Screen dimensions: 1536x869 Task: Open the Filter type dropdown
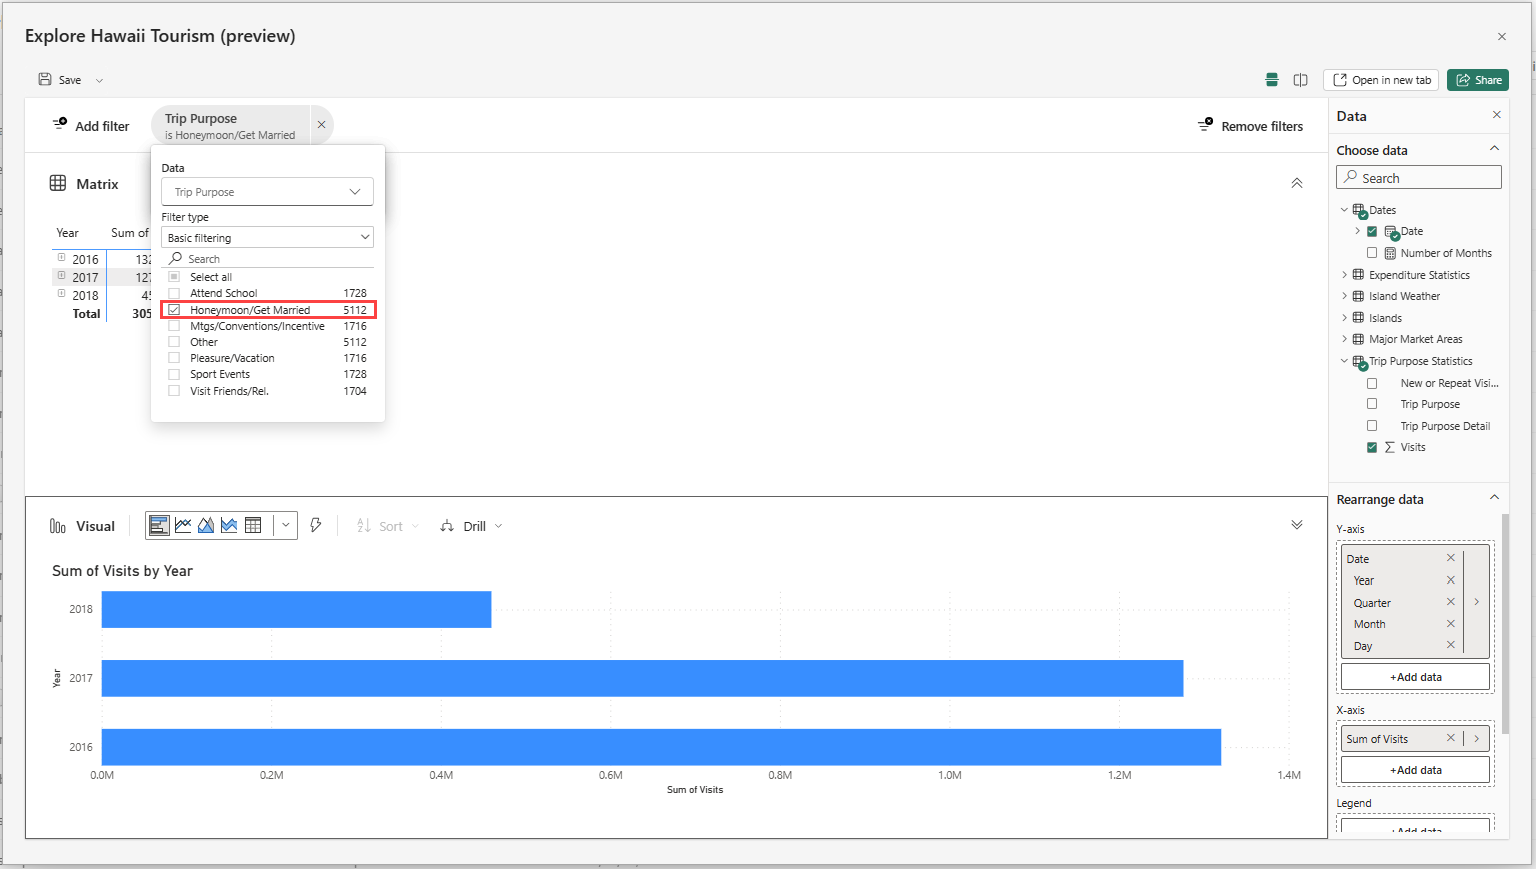pyautogui.click(x=266, y=237)
